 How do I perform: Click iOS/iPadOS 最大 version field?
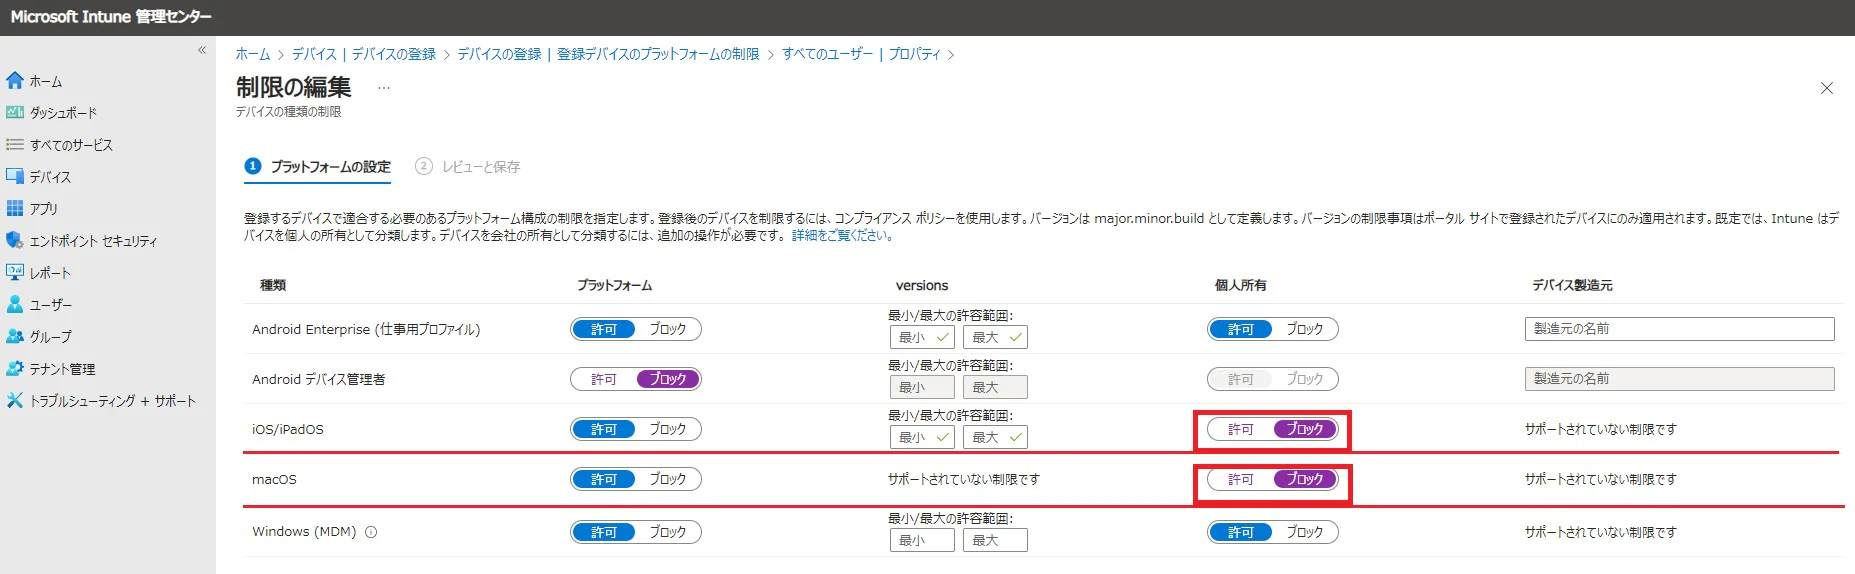coord(995,437)
